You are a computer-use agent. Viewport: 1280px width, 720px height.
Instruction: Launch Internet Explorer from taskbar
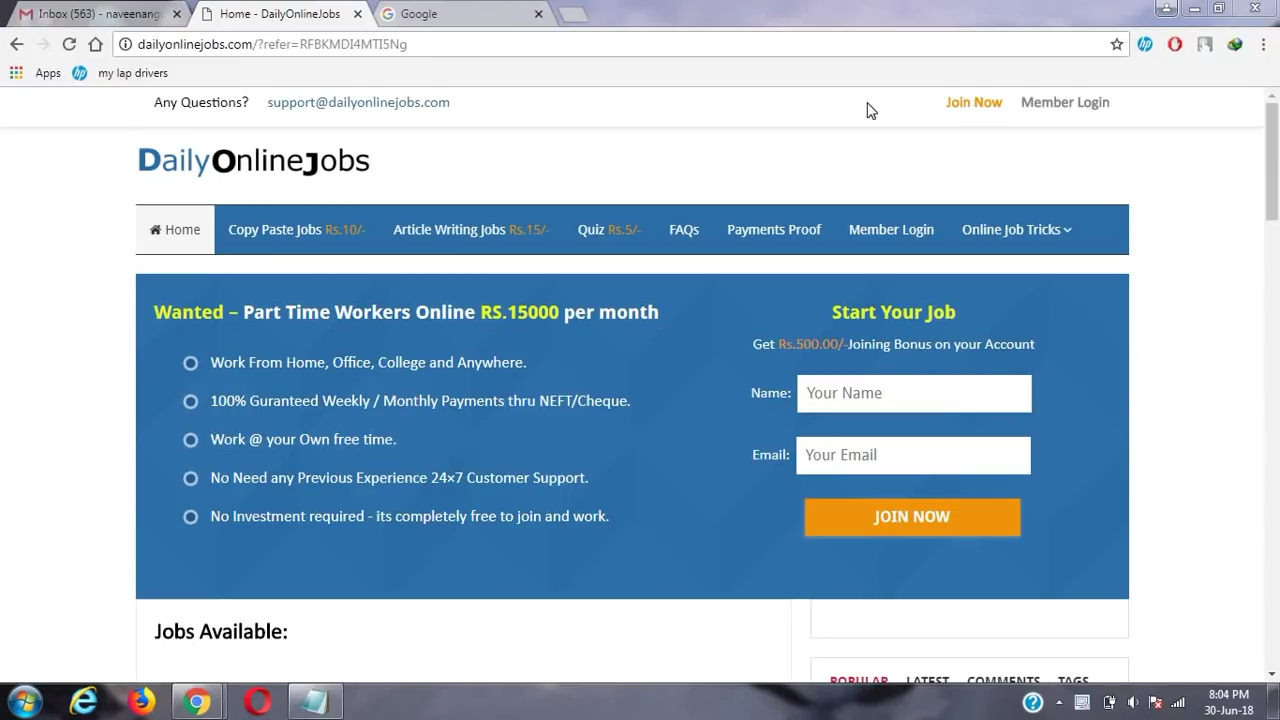pyautogui.click(x=83, y=702)
